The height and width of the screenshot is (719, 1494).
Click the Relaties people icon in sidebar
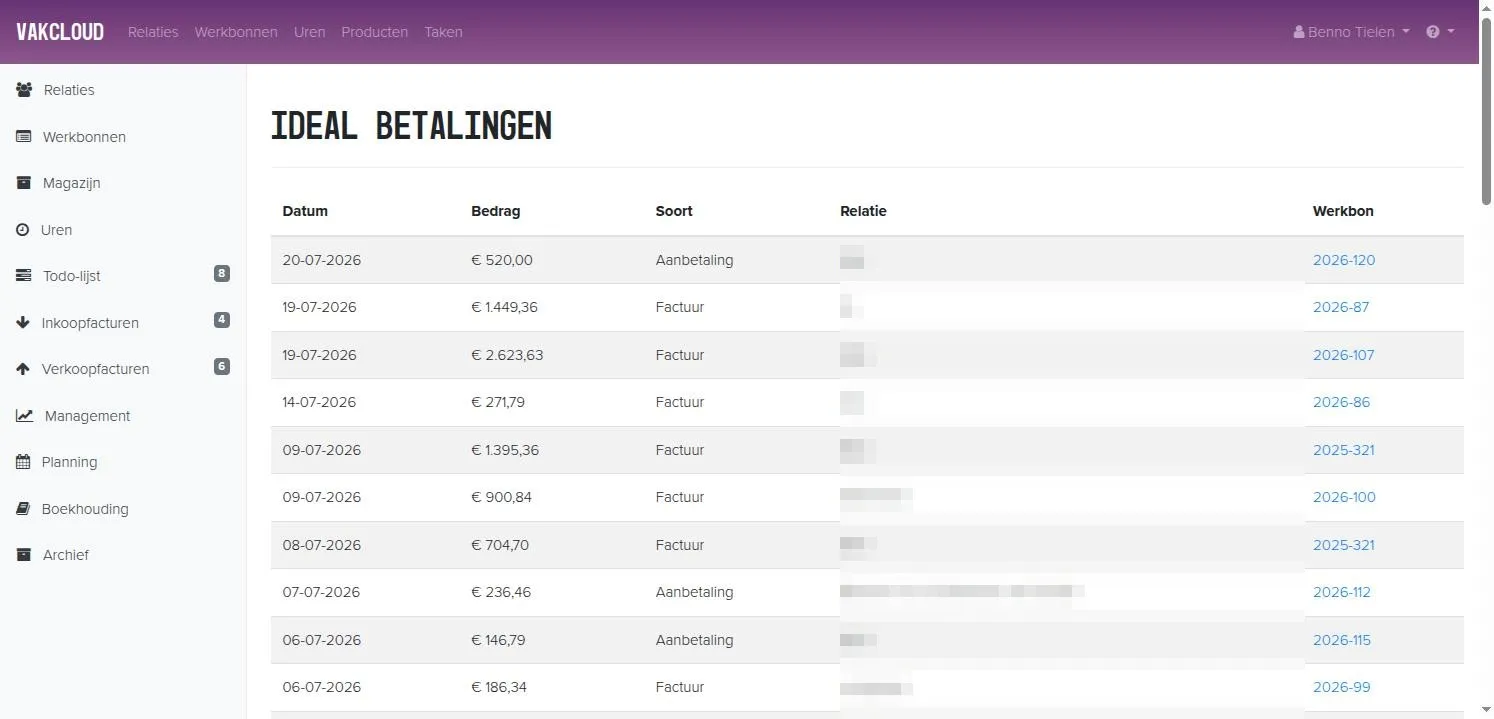pyautogui.click(x=24, y=90)
